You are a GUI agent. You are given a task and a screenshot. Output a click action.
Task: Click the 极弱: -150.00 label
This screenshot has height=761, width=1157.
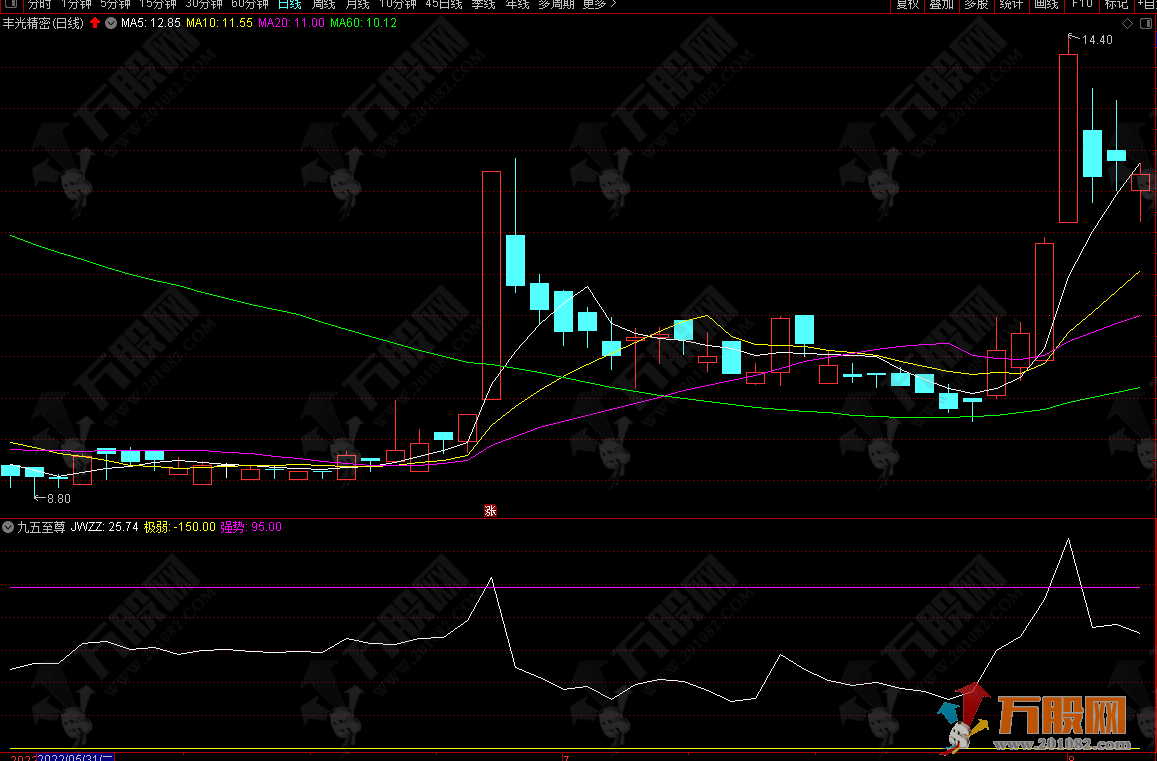(x=180, y=527)
